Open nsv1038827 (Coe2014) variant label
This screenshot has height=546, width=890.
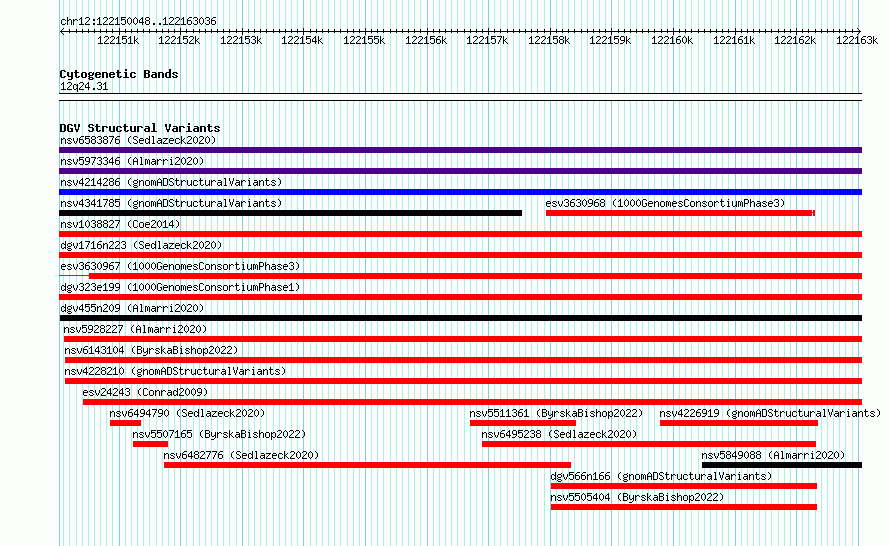click(x=120, y=224)
